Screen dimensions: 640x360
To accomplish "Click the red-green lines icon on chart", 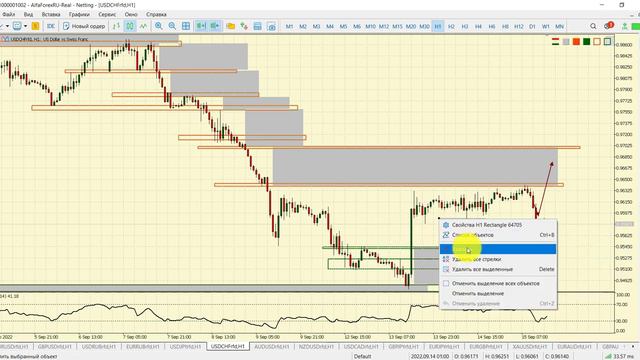I will (555, 42).
